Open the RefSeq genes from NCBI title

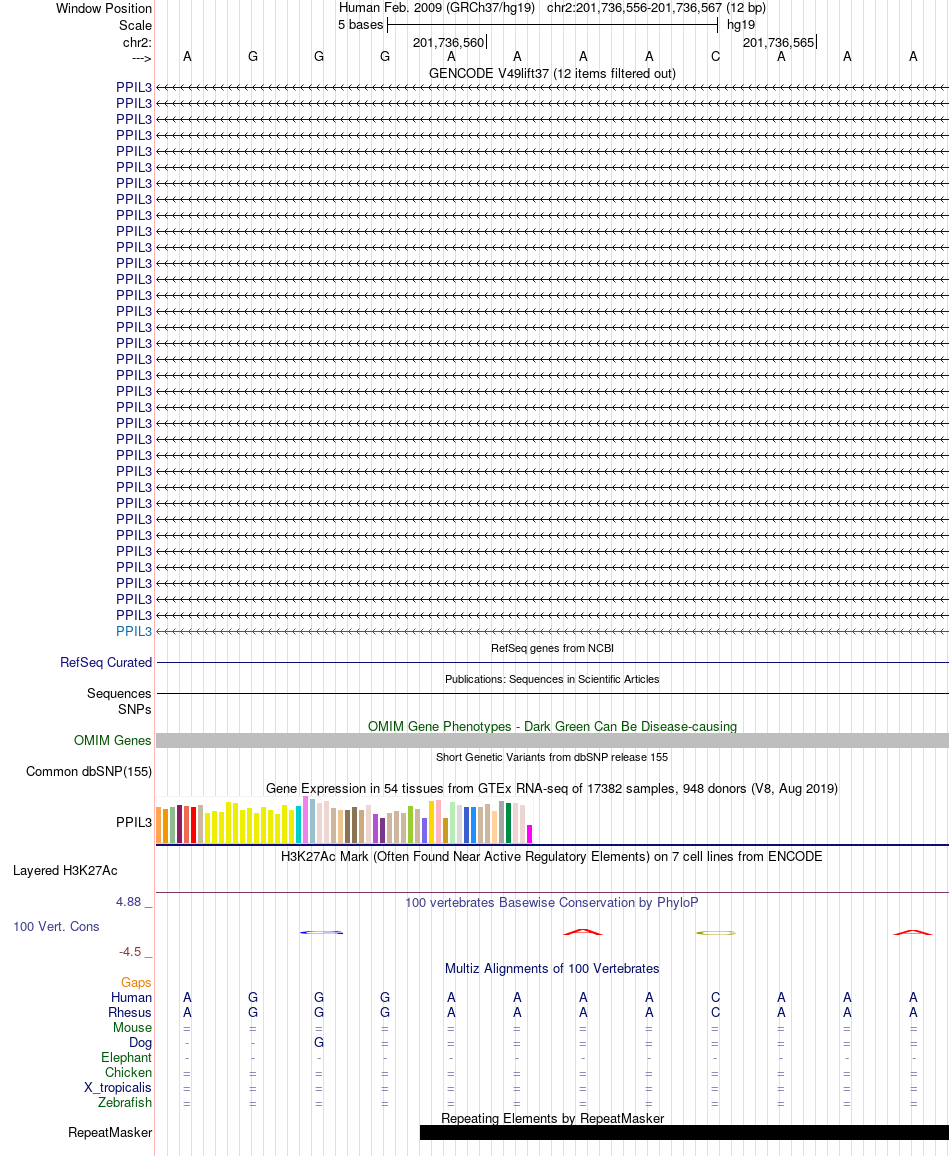pos(552,648)
